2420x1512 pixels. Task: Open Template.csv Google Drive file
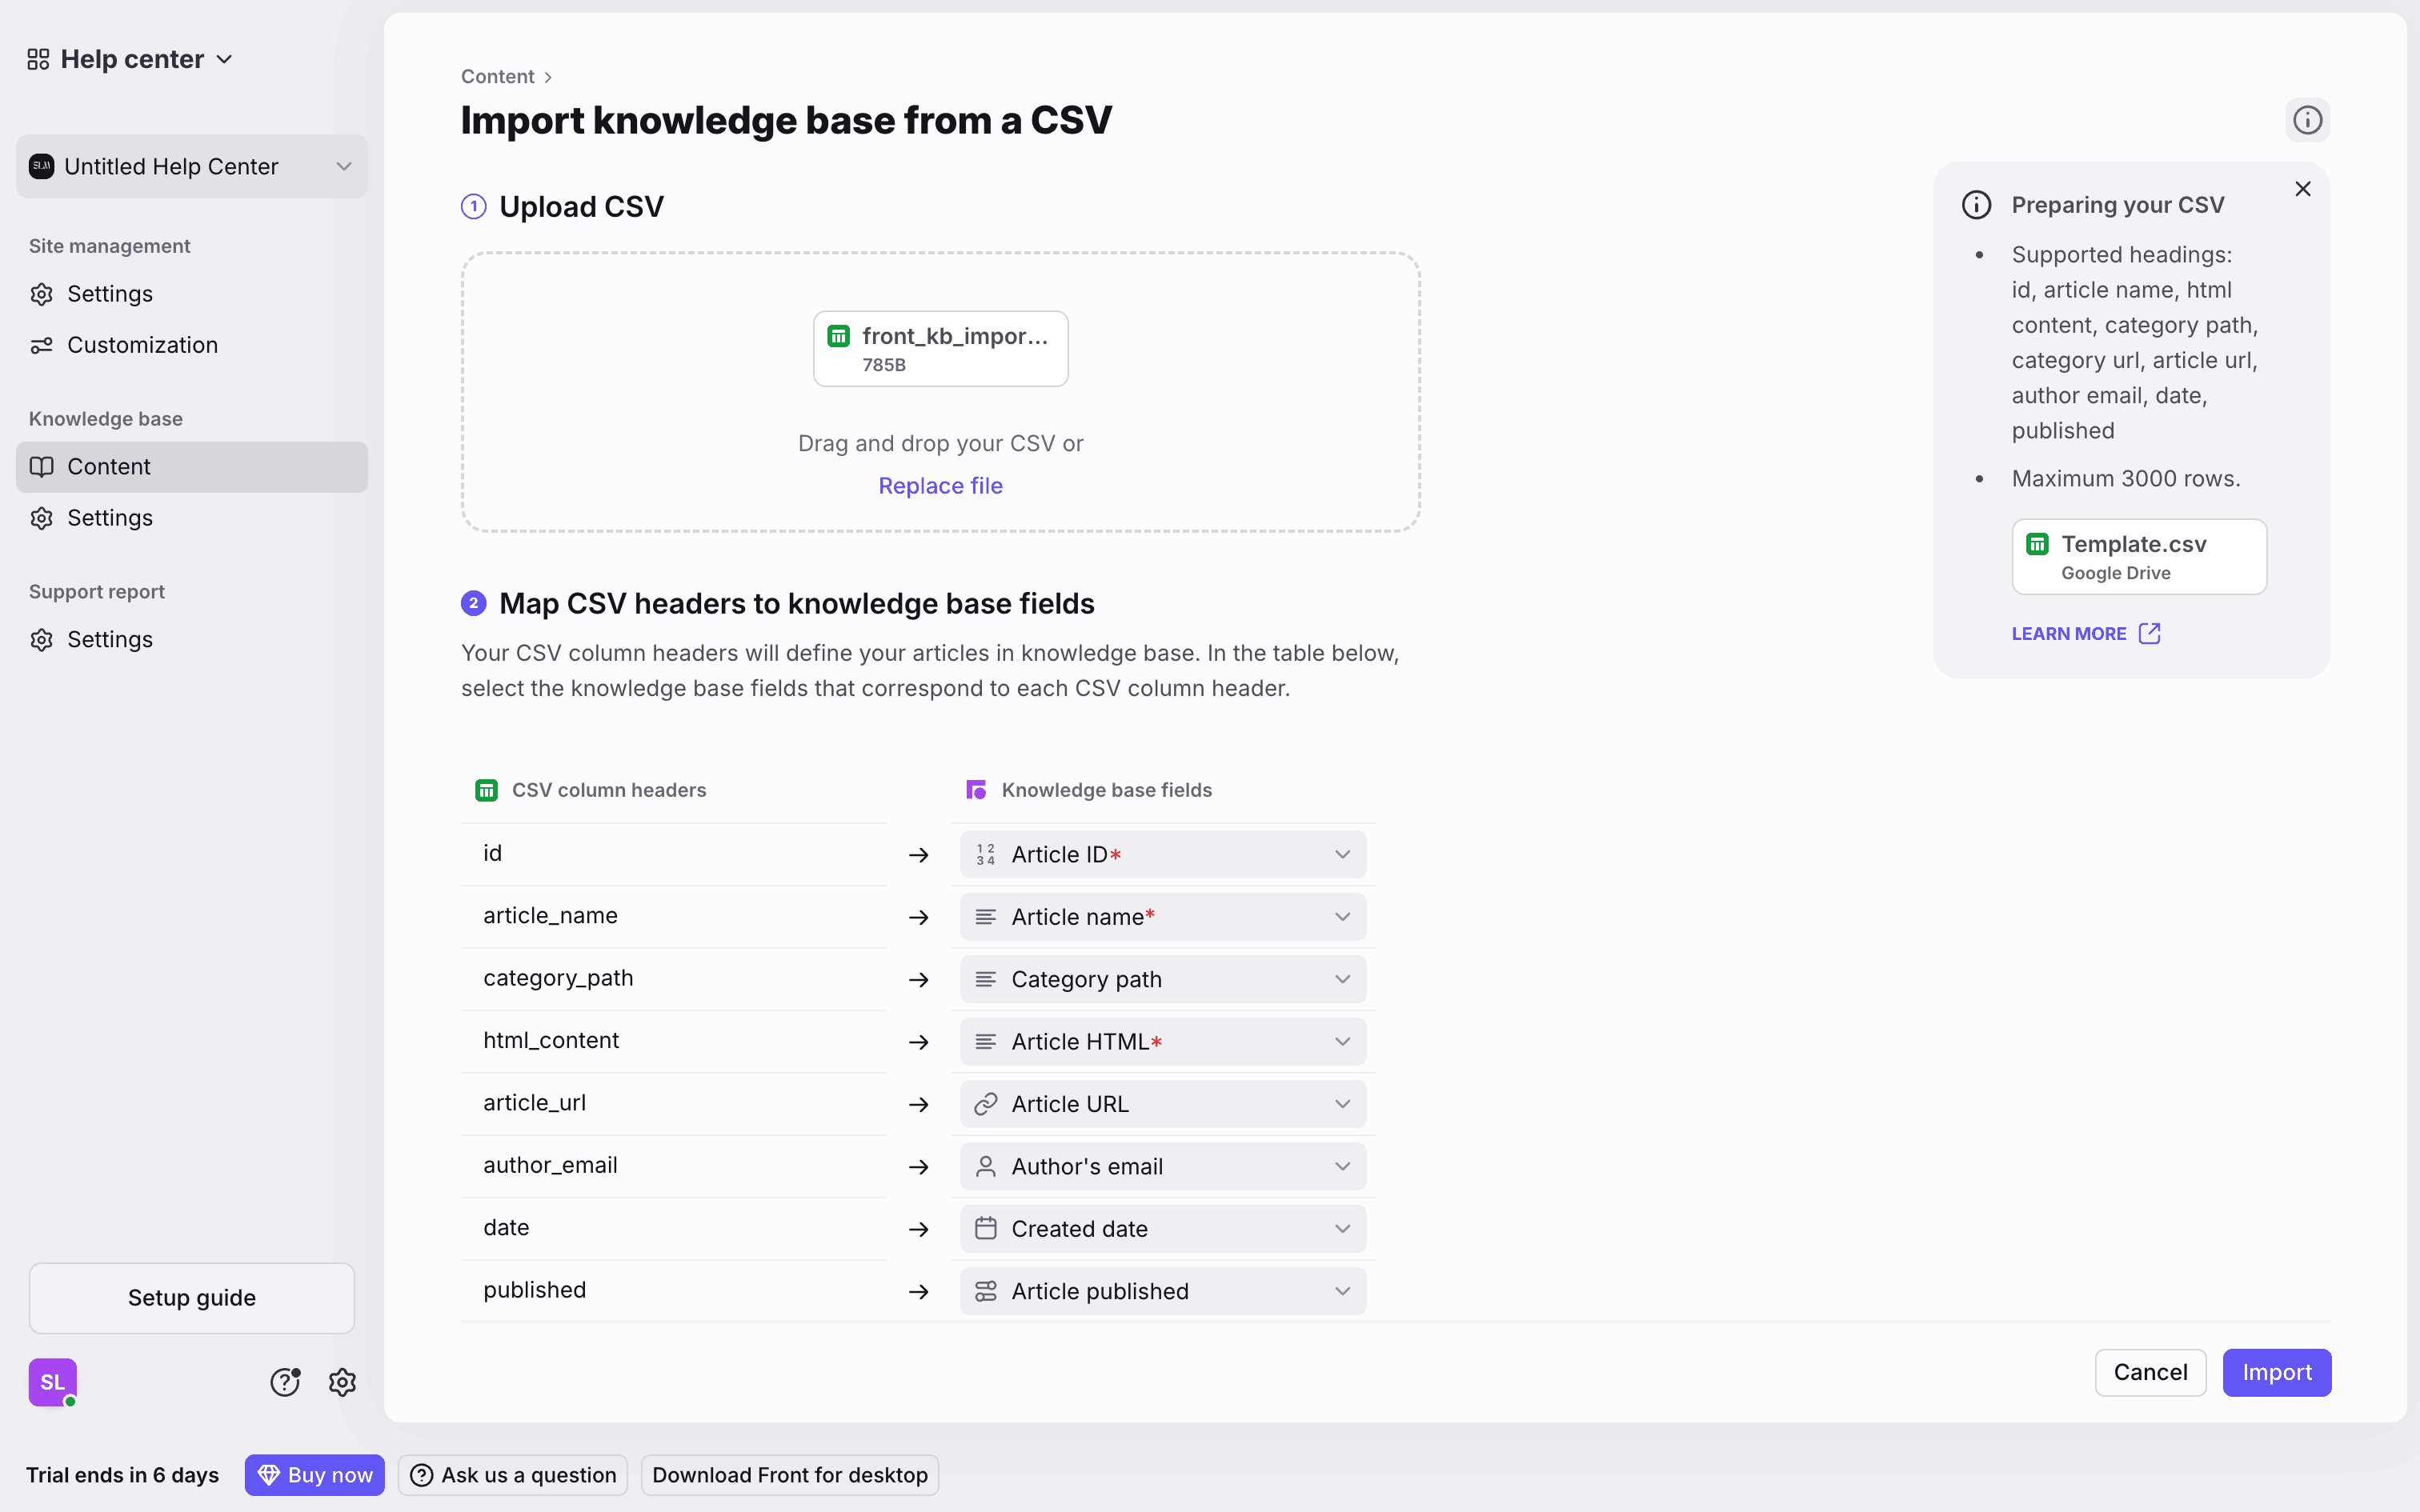point(2138,556)
